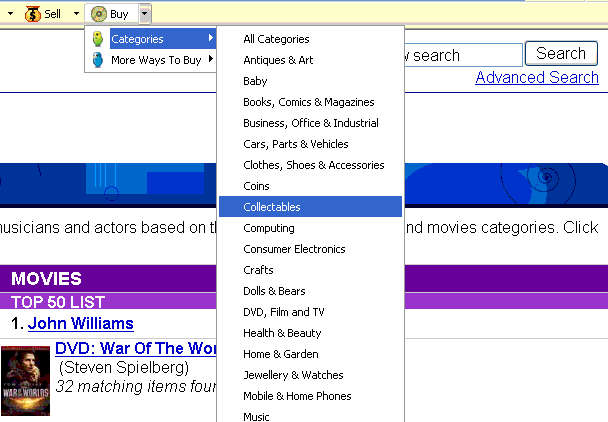Choose Business, Office & Industrial
The height and width of the screenshot is (422, 608).
tap(310, 123)
